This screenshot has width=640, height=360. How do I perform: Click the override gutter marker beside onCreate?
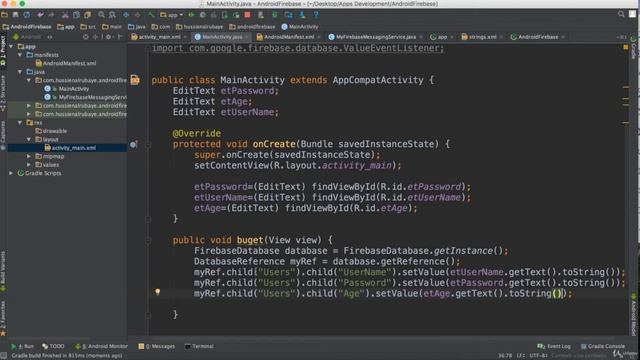tap(133, 144)
